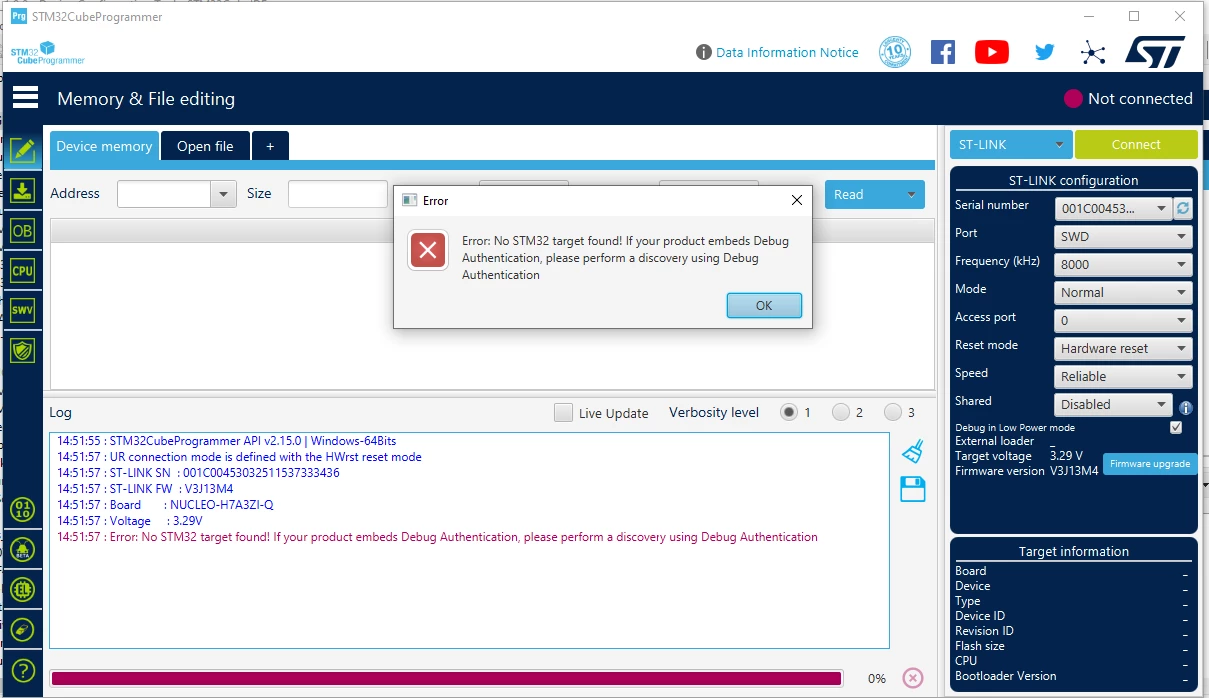Viewport: 1209px width, 698px height.
Task: Open the Erasing & Programming download icon
Action: pos(22,190)
